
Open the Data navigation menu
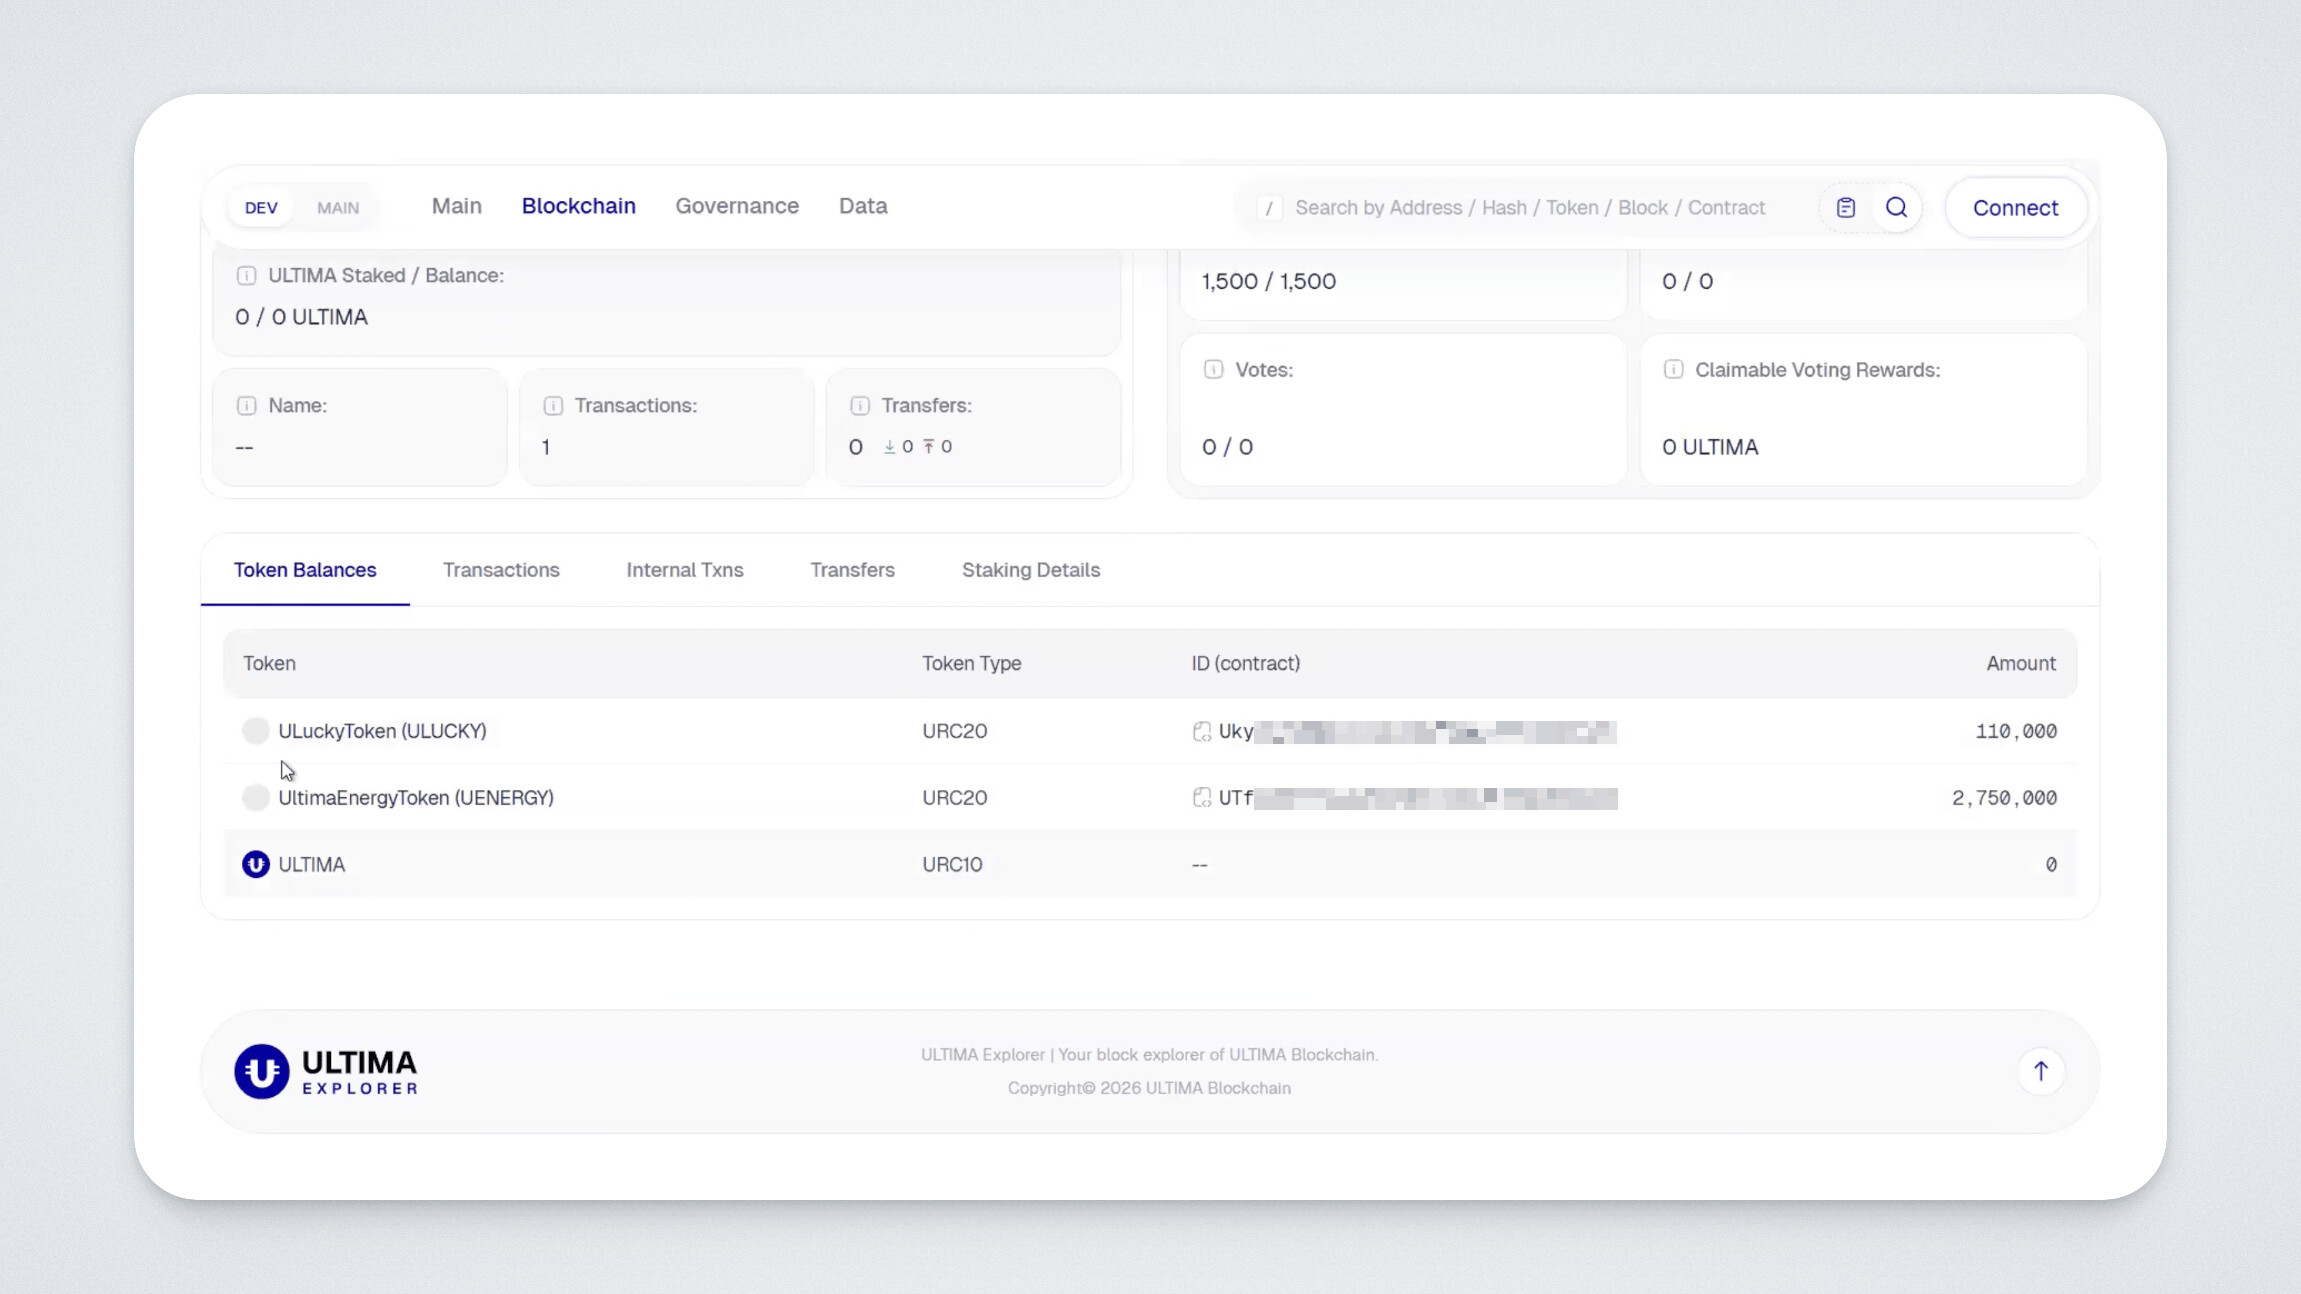862,206
